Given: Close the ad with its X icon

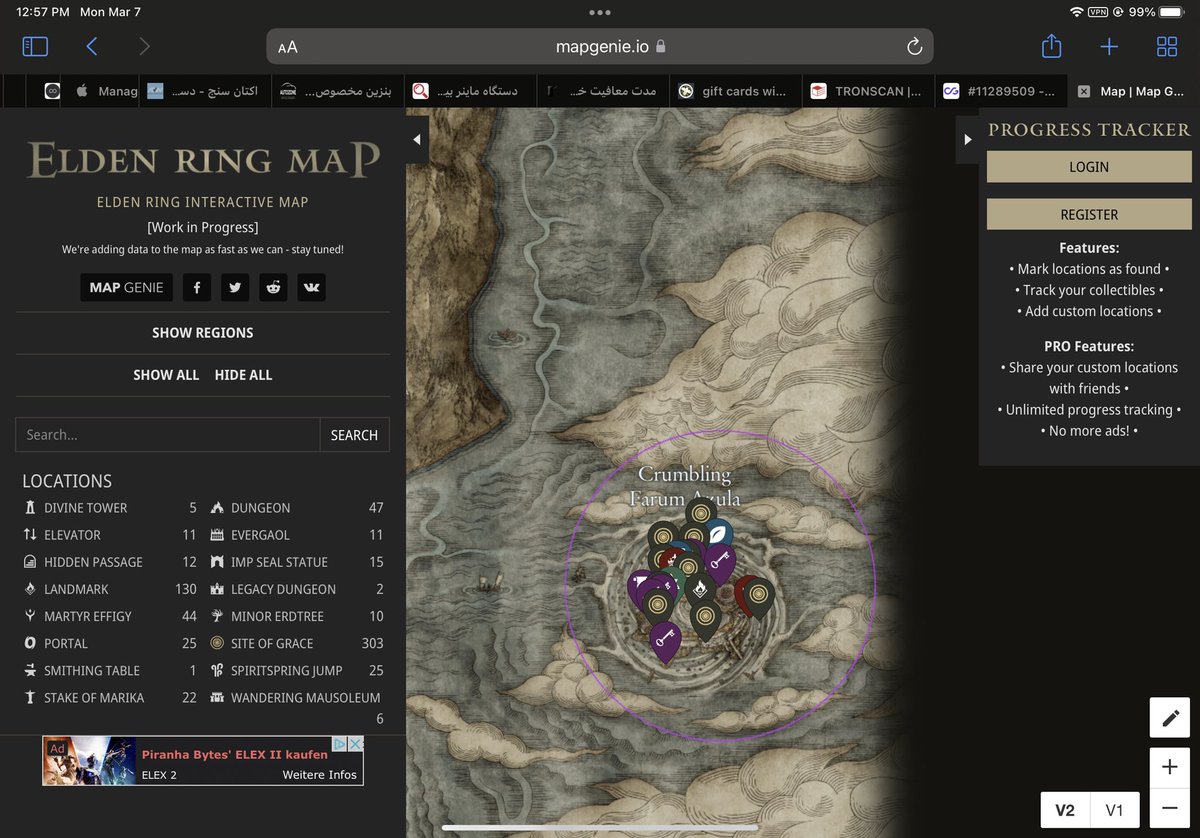Looking at the screenshot, I should coord(355,744).
